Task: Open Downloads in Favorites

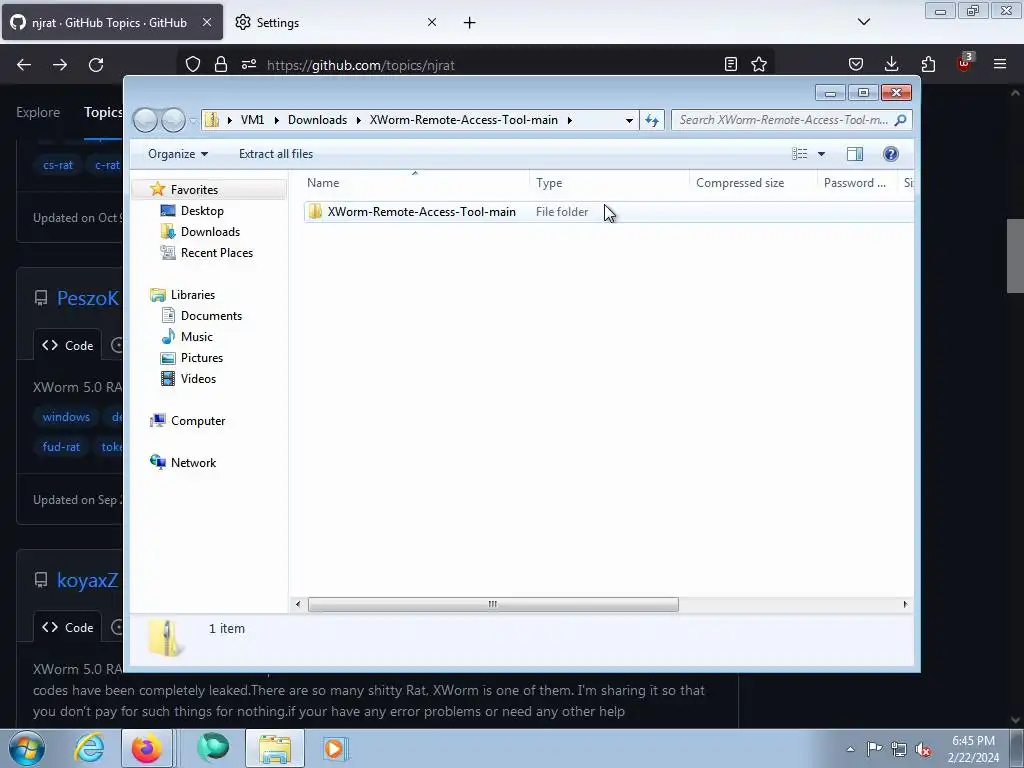Action: pyautogui.click(x=210, y=232)
